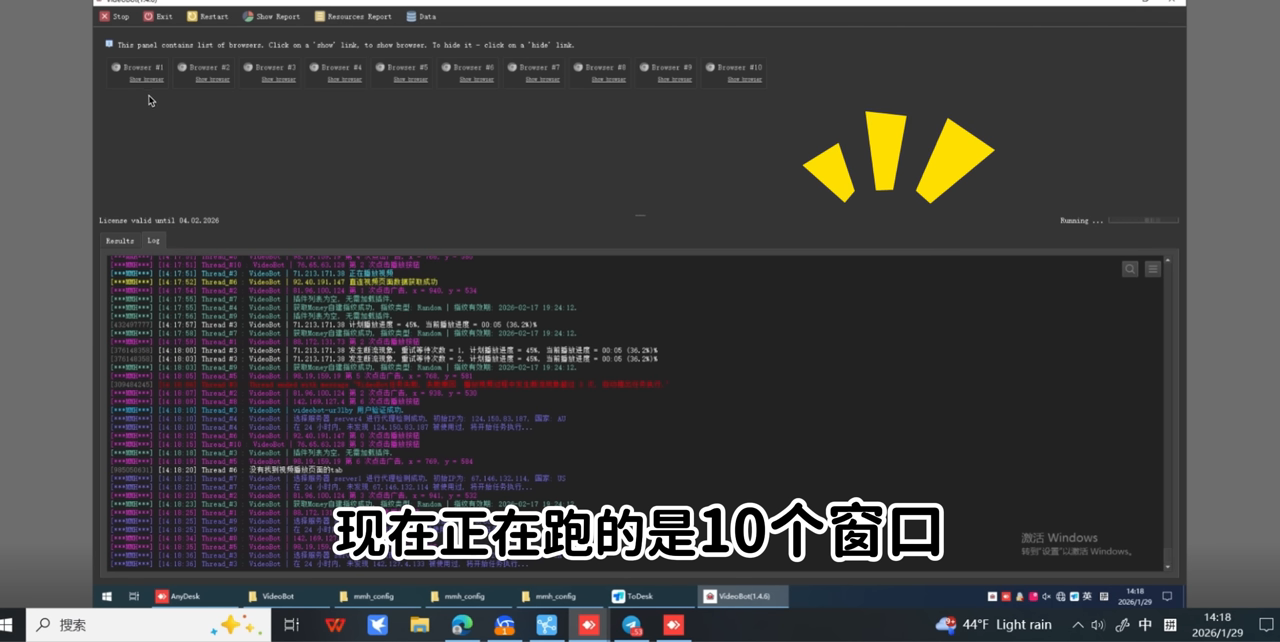The width and height of the screenshot is (1280, 642).
Task: Expand host system tray hidden icons
Action: click(1078, 625)
